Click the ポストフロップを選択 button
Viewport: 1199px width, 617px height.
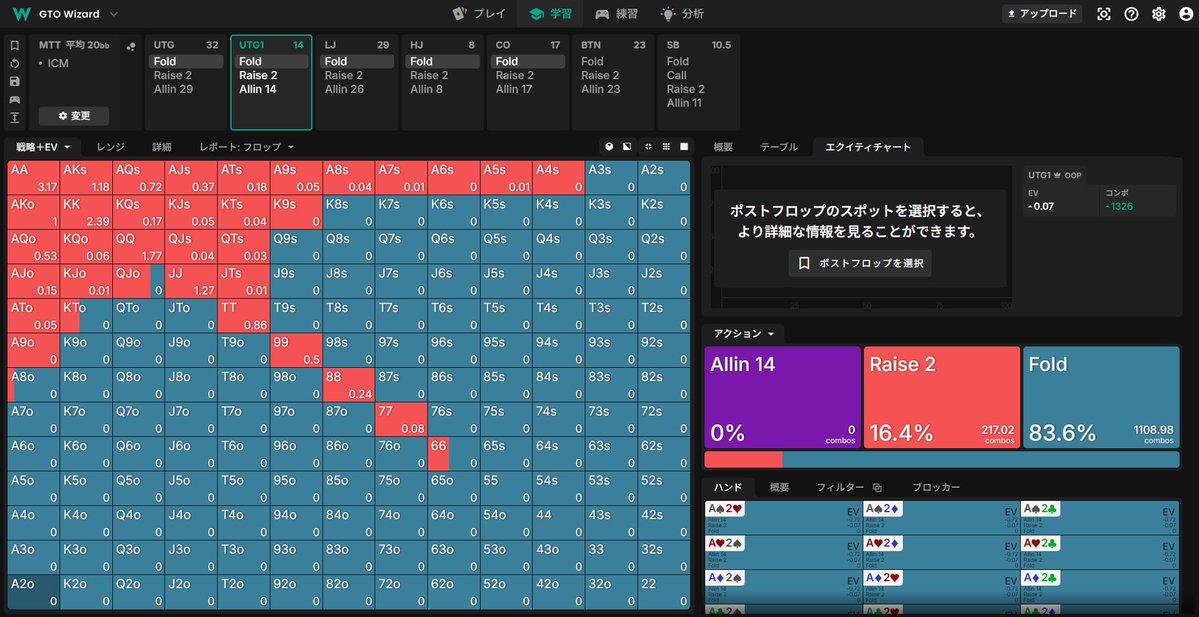[x=860, y=263]
